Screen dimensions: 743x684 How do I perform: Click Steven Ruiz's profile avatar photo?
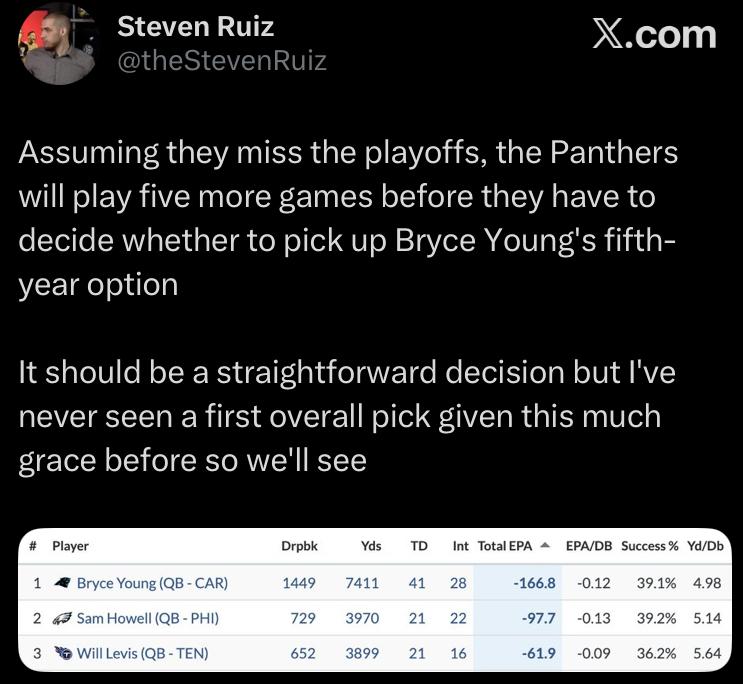58,45
